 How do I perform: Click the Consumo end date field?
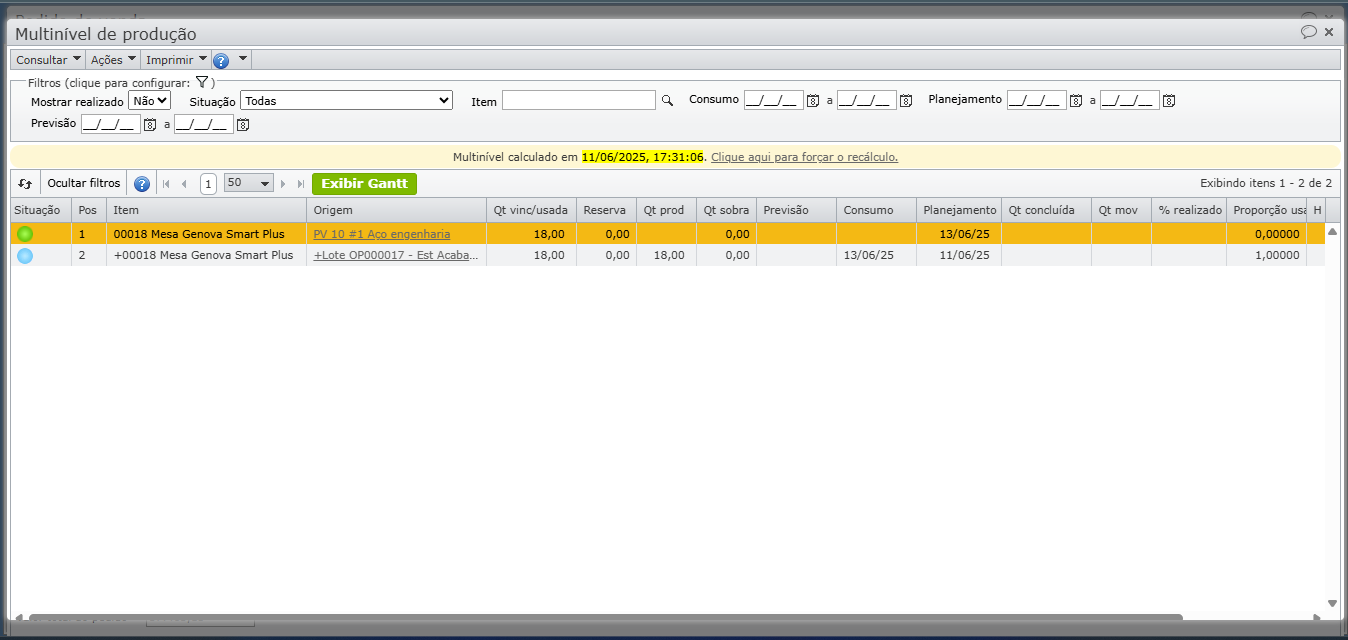[x=867, y=100]
